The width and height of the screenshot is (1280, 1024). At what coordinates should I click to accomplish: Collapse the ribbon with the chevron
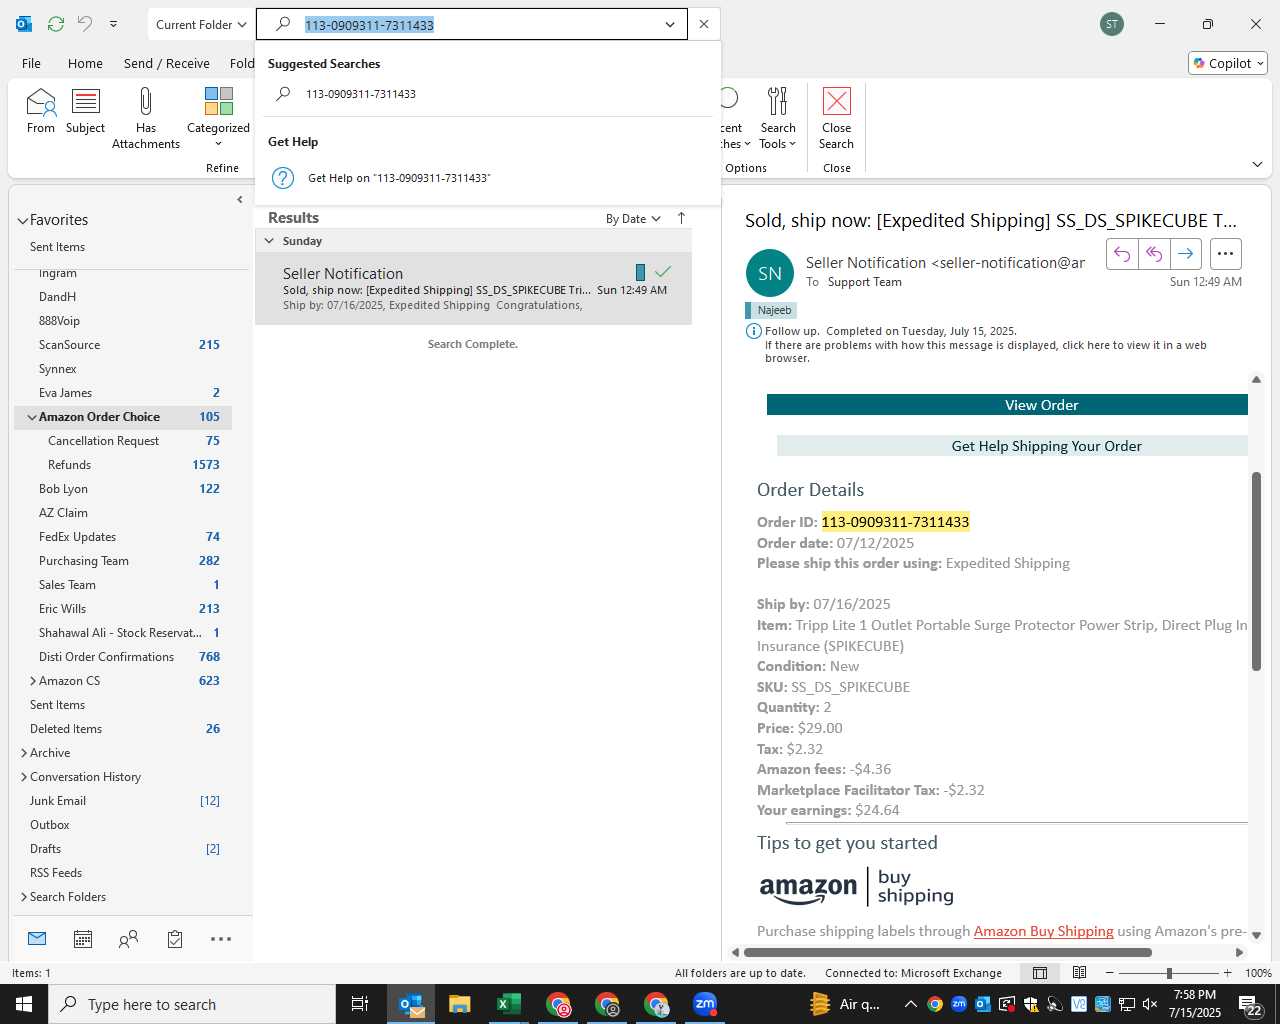pyautogui.click(x=1257, y=164)
